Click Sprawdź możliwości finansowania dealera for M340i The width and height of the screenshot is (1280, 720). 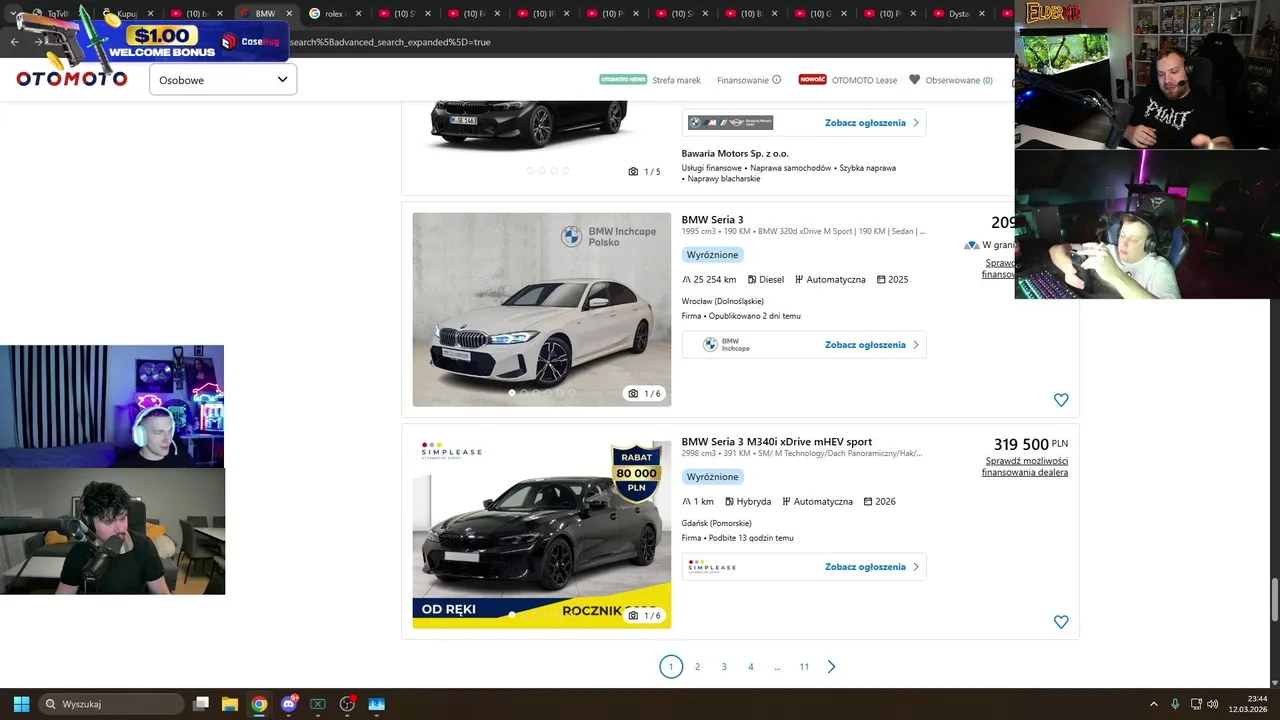(1025, 466)
